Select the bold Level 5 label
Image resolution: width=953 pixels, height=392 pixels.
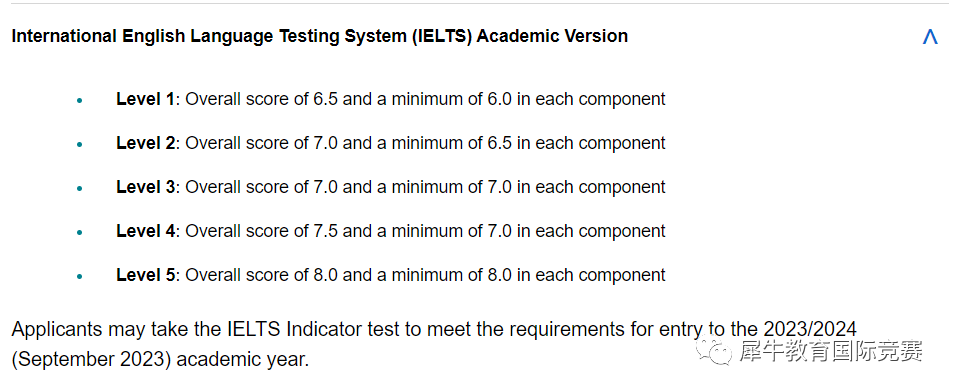145,275
